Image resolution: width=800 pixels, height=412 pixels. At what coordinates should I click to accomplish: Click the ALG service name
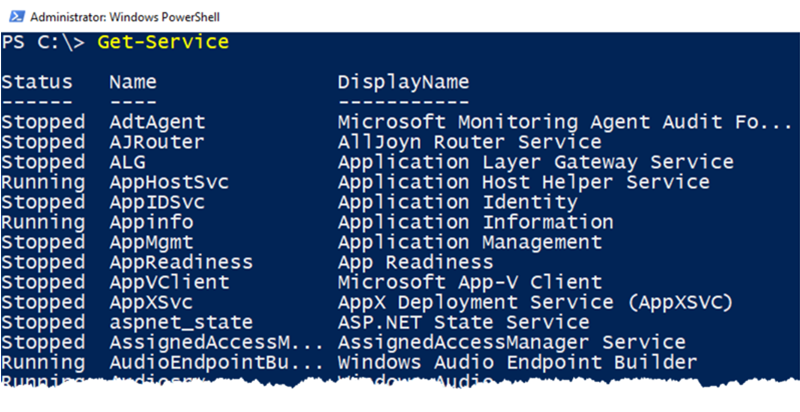pos(127,162)
